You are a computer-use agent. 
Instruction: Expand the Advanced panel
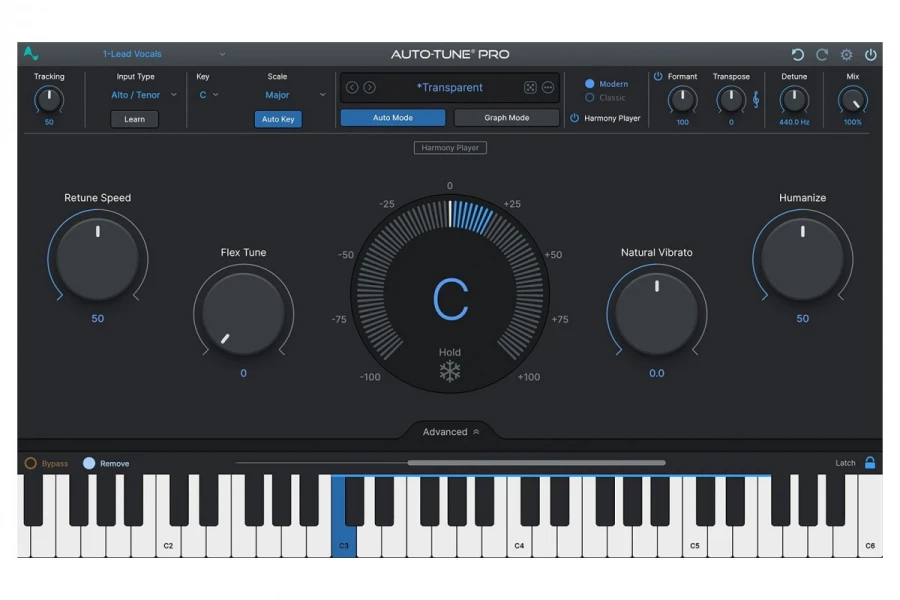(x=451, y=432)
